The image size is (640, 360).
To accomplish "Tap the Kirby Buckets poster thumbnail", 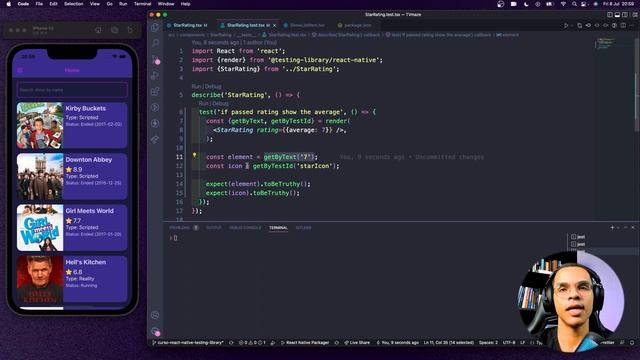I will tap(40, 125).
